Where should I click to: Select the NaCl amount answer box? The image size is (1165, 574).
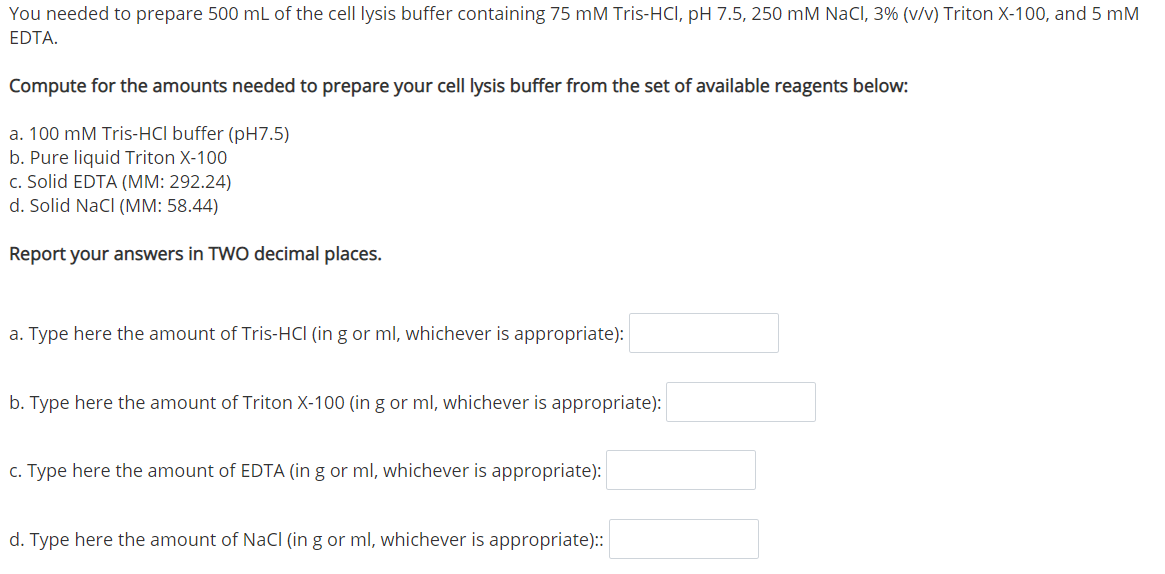tap(684, 538)
